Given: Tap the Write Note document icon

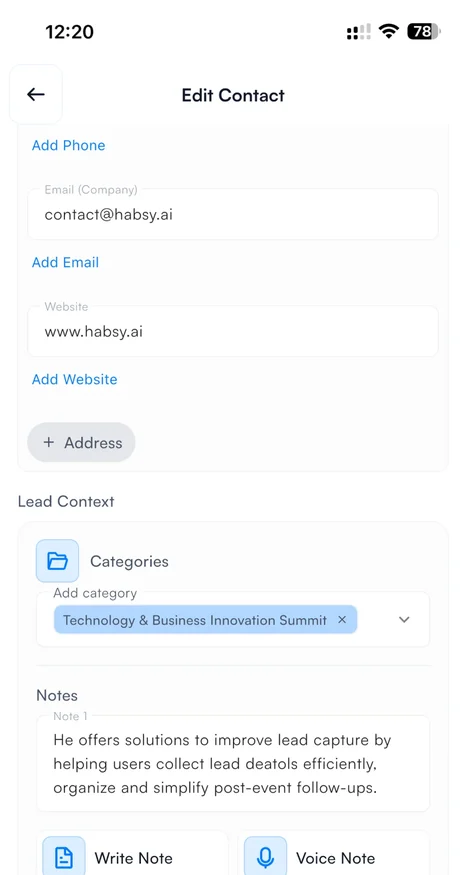Looking at the screenshot, I should [64, 857].
